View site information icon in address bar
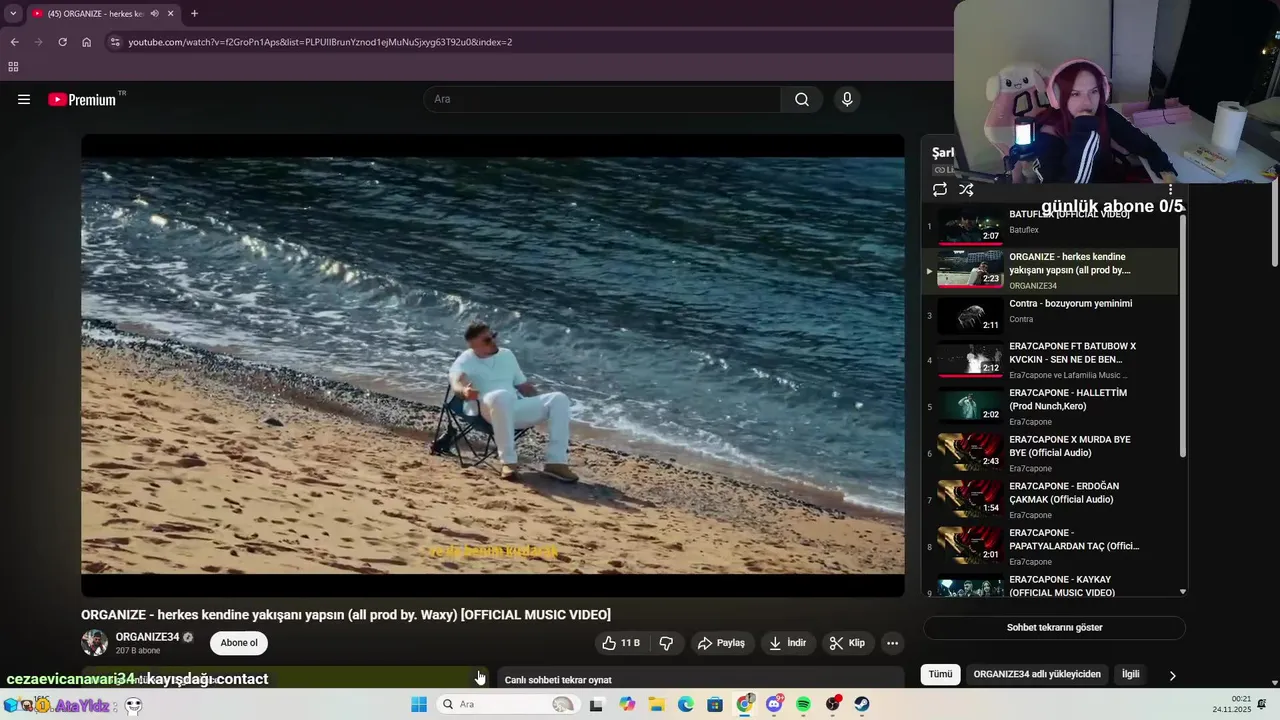Image resolution: width=1280 pixels, height=720 pixels. [115, 42]
